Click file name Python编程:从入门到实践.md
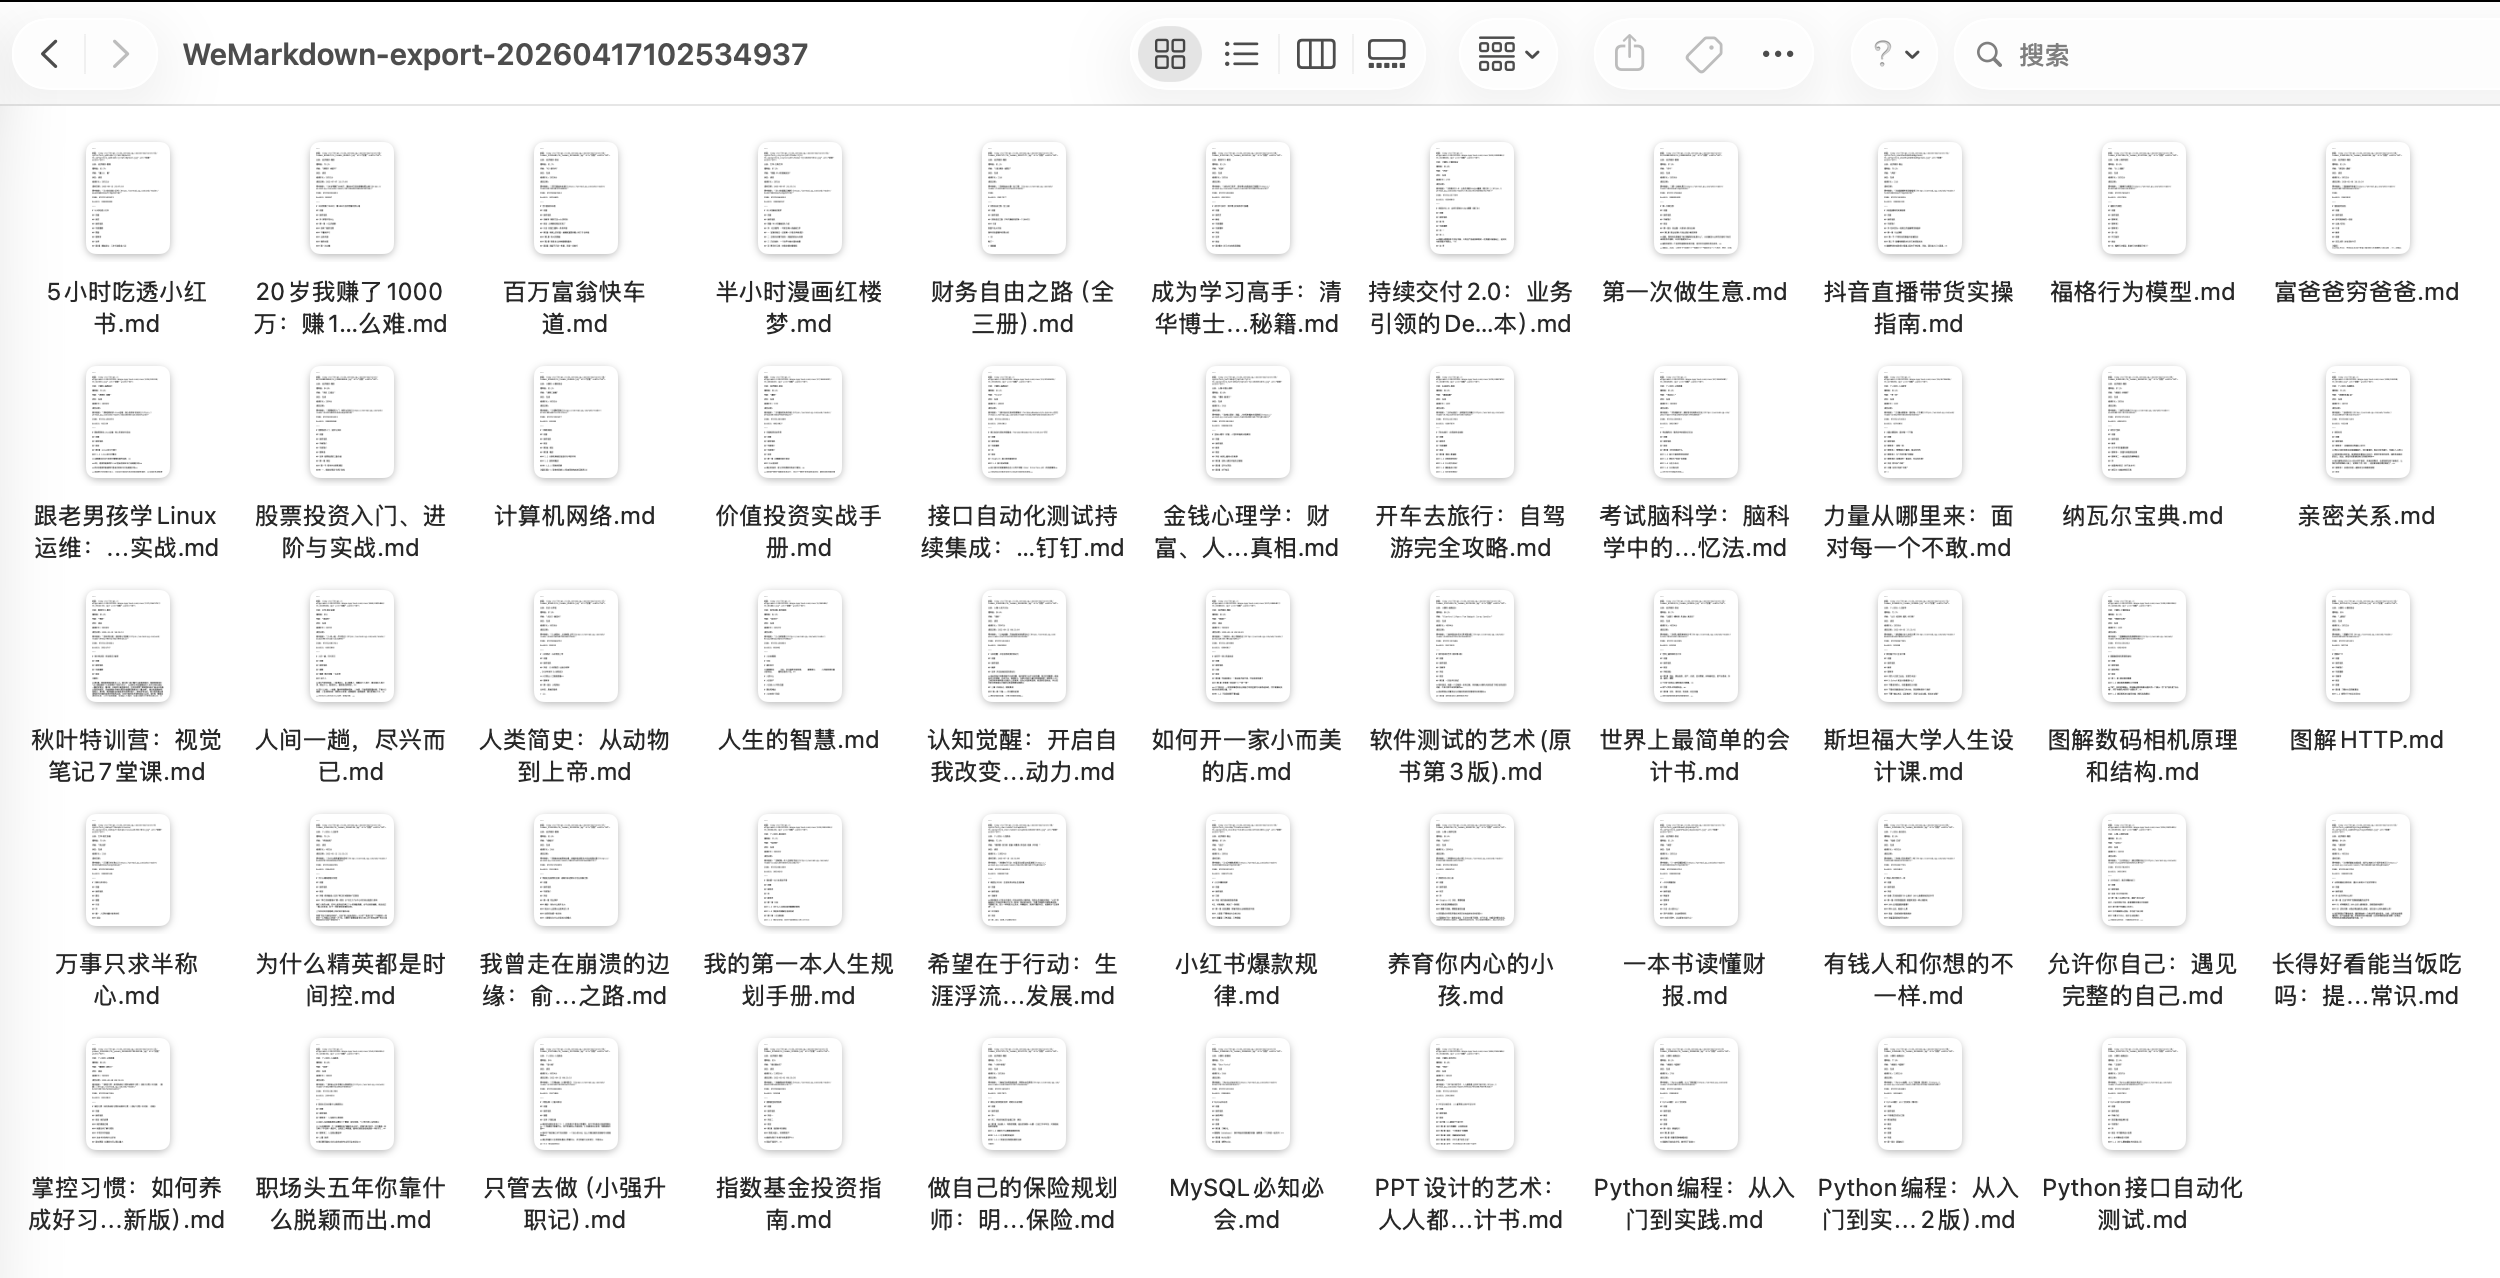The width and height of the screenshot is (2500, 1278). [x=1695, y=1204]
